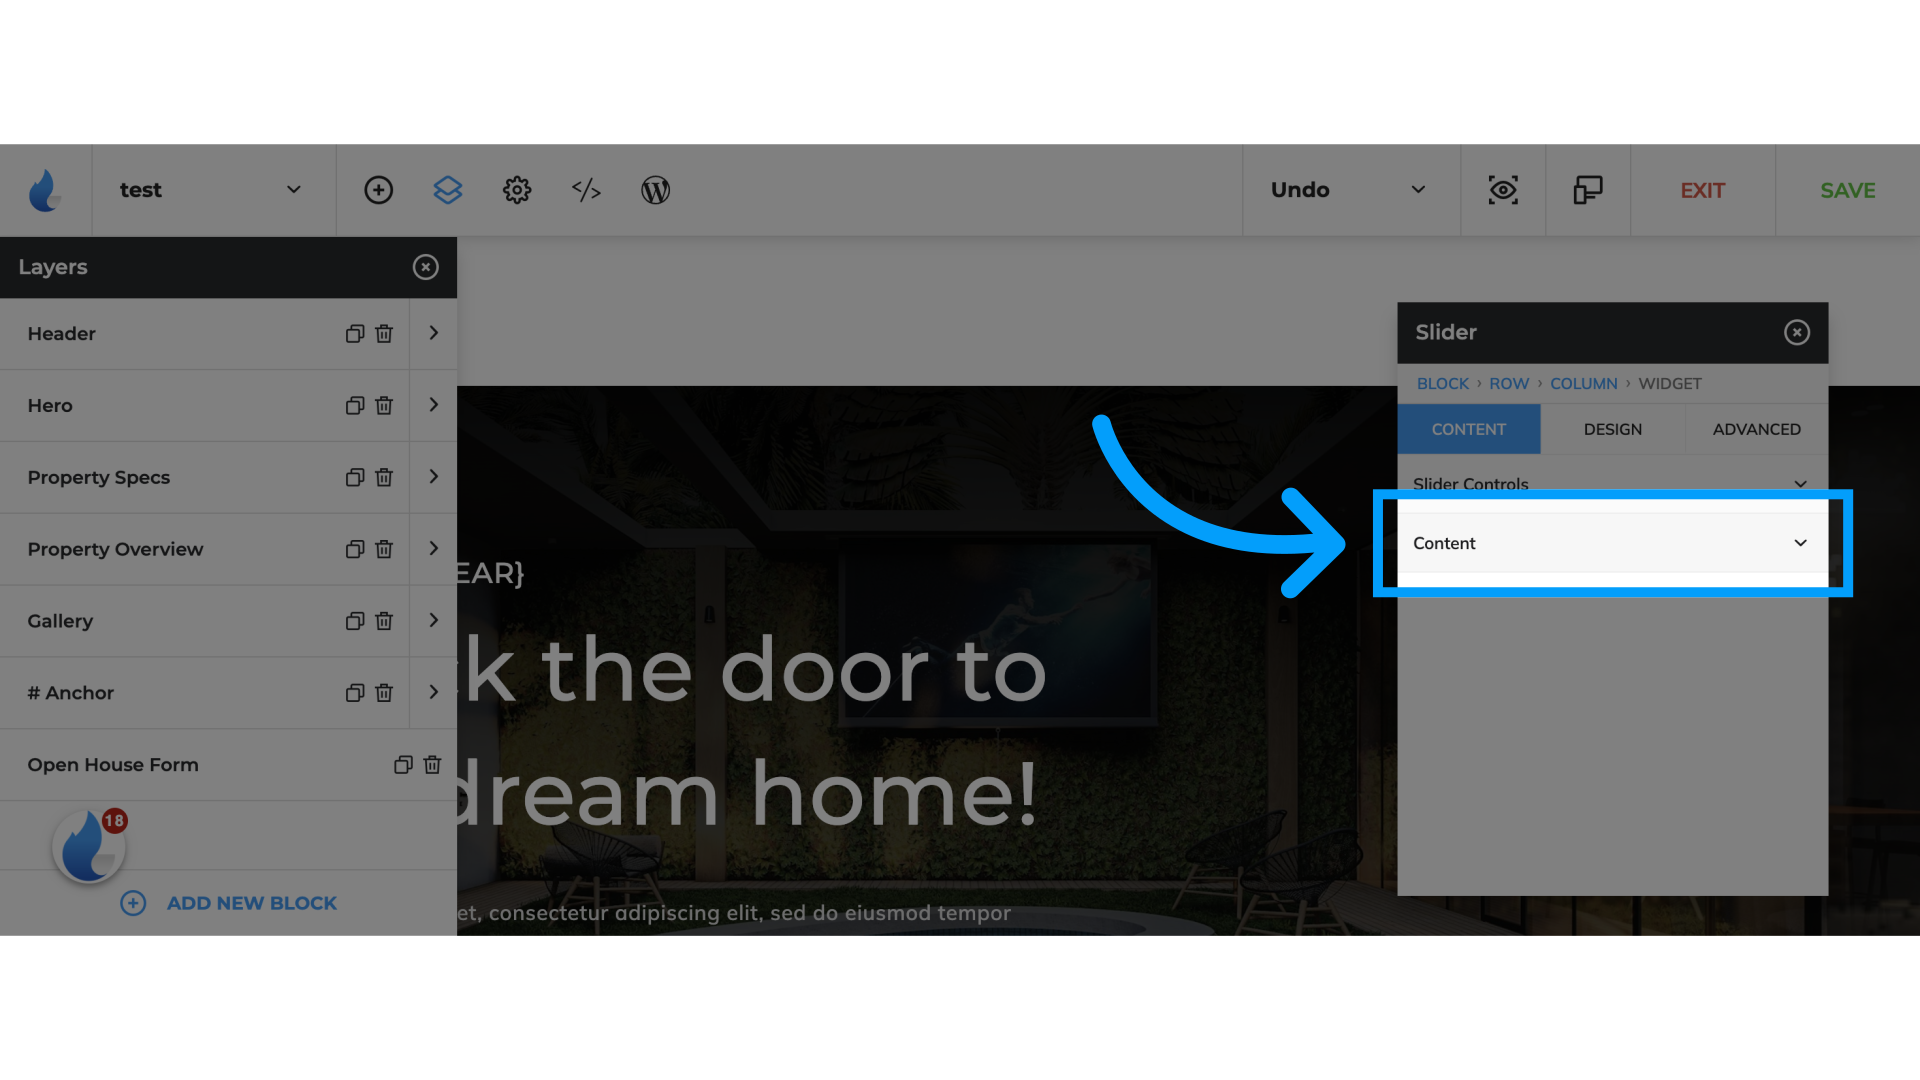This screenshot has height=1080, width=1920.
Task: Expand the Gallery layer in Layers panel
Action: coord(433,620)
